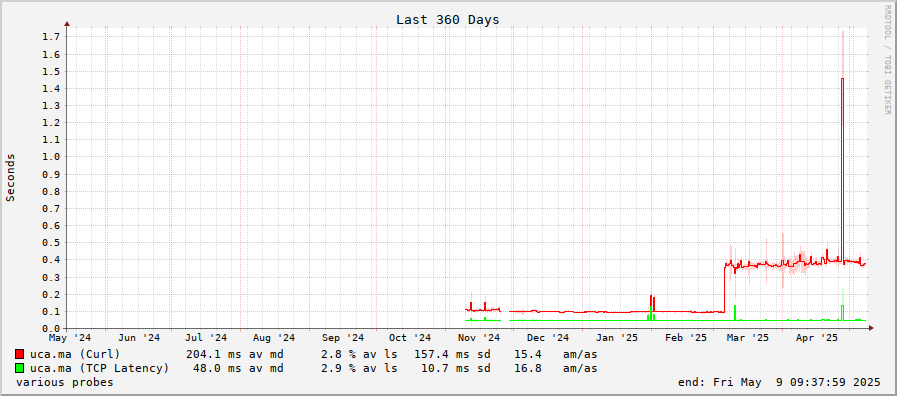
Task: Click the red uca.ma (Curl) legend swatch
Action: pyautogui.click(x=19, y=354)
